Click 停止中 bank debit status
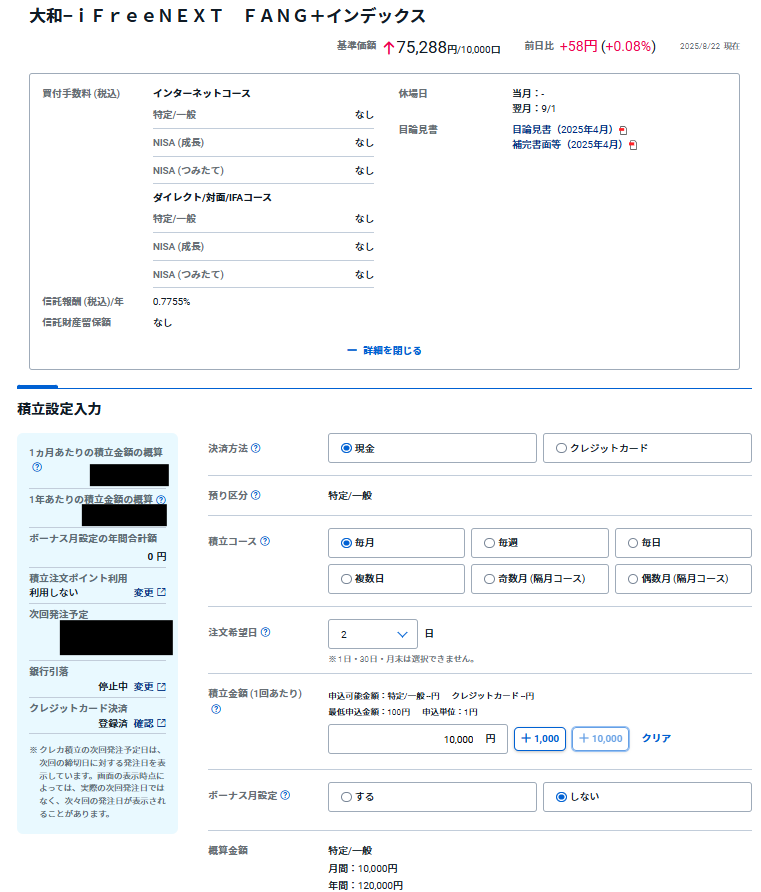Image resolution: width=761 pixels, height=892 pixels. tap(113, 687)
